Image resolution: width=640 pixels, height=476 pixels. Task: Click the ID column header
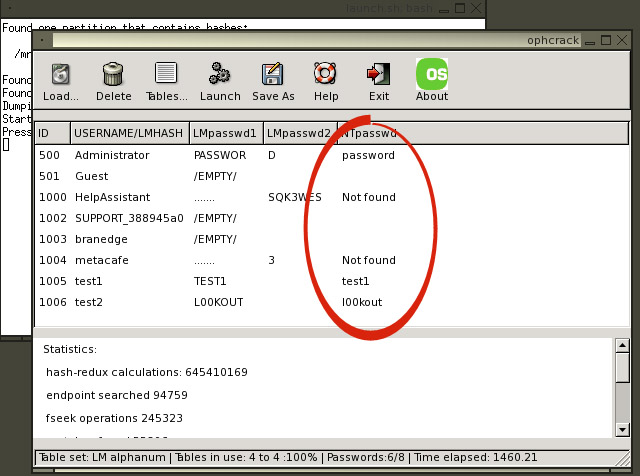pyautogui.click(x=53, y=133)
